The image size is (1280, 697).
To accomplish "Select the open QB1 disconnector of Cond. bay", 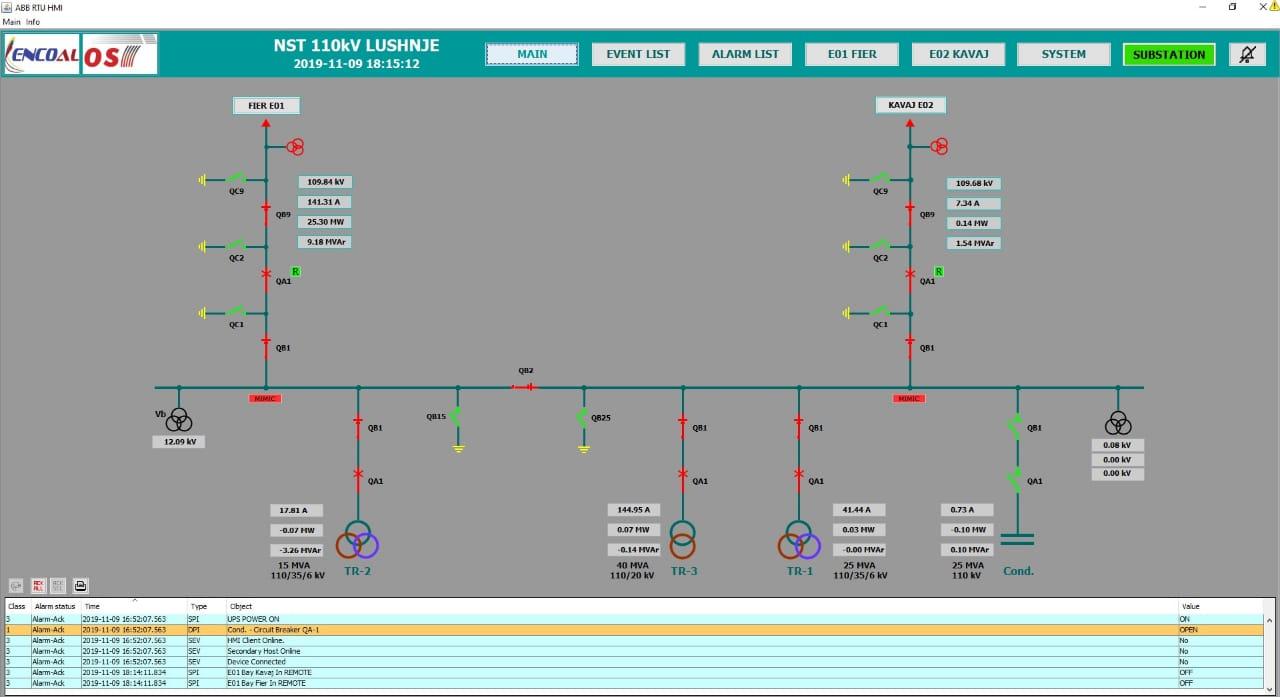I will point(1016,427).
